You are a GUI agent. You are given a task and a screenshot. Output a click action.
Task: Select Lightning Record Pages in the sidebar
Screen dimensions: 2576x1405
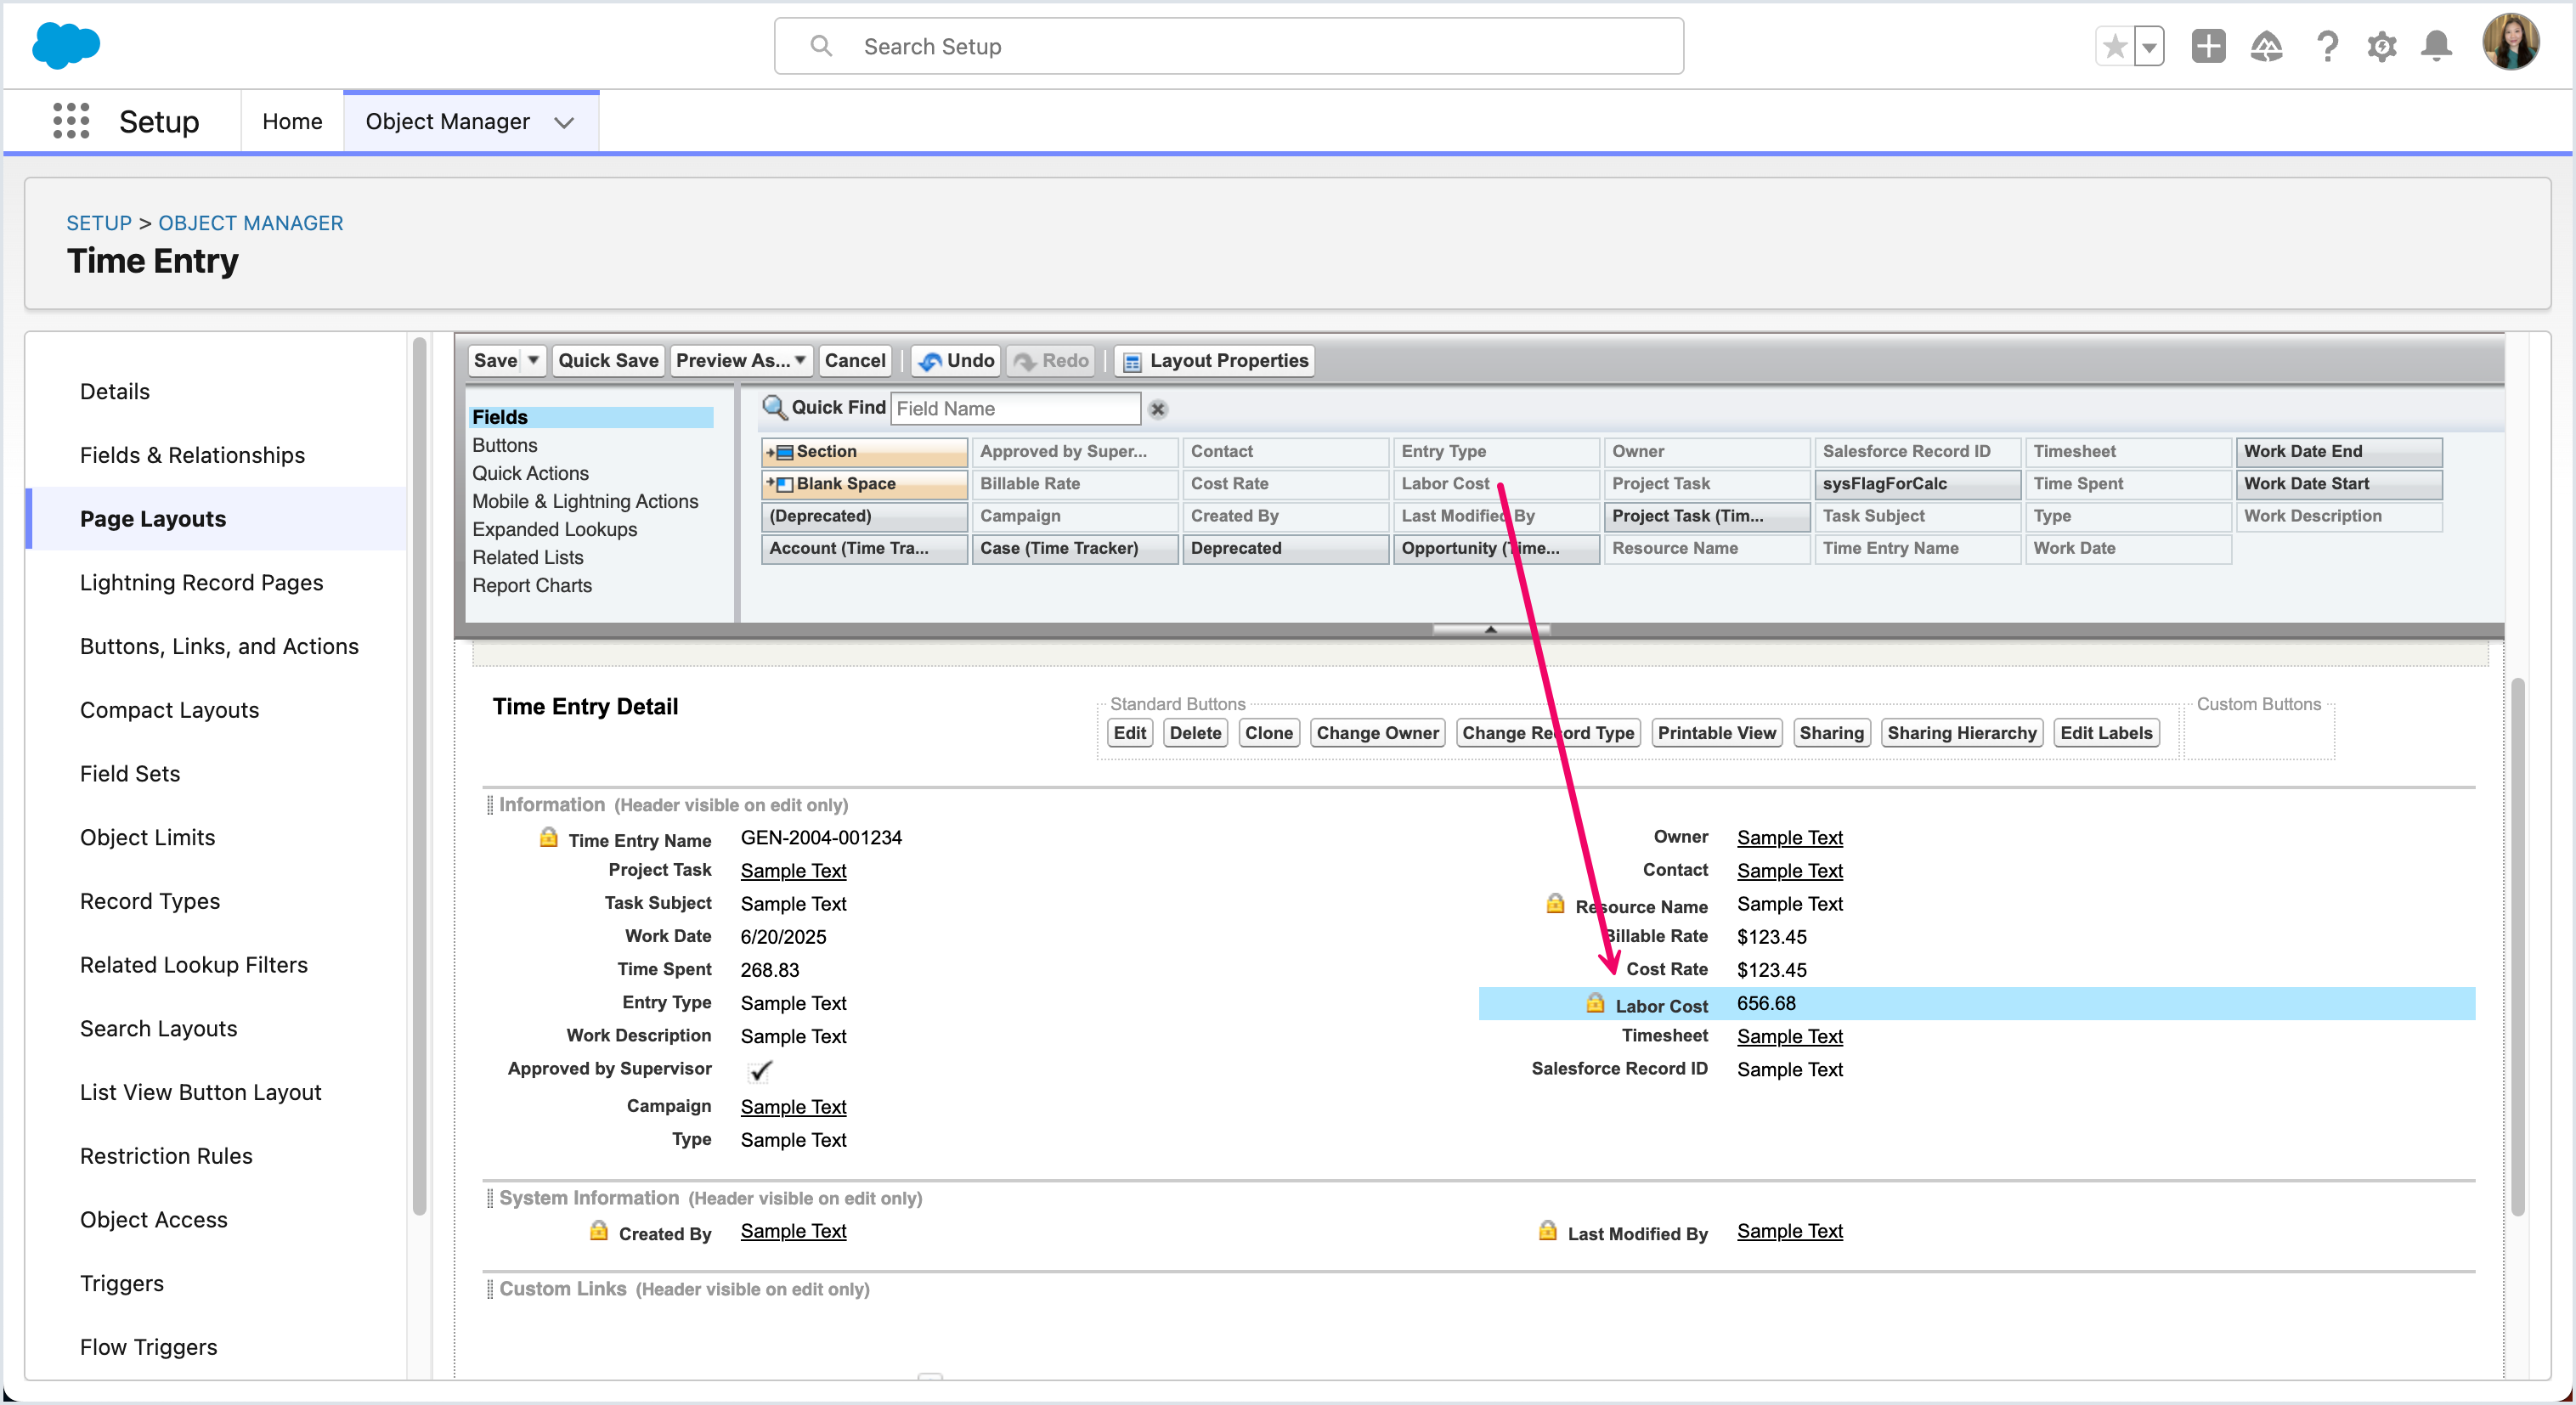[x=201, y=582]
